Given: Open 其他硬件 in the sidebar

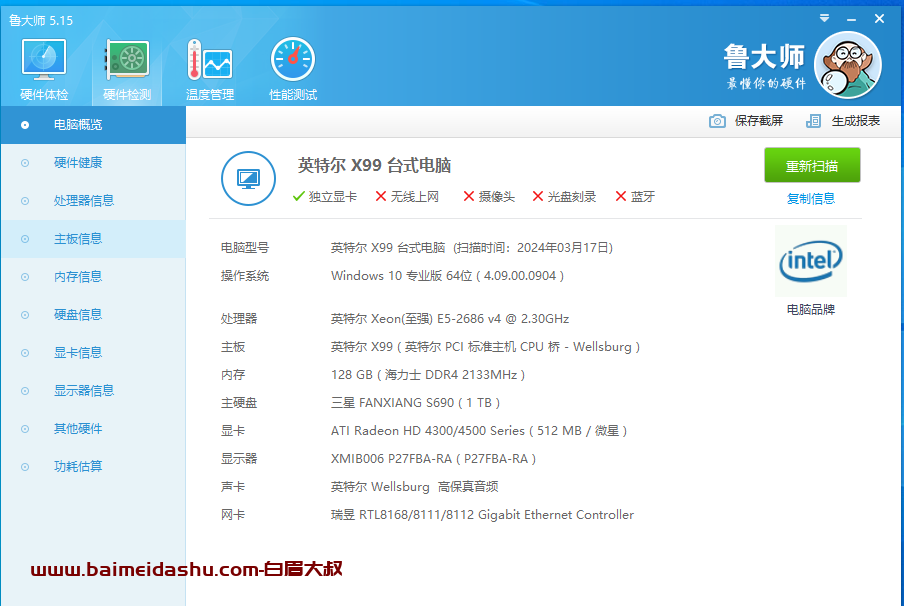Looking at the screenshot, I should pos(93,429).
